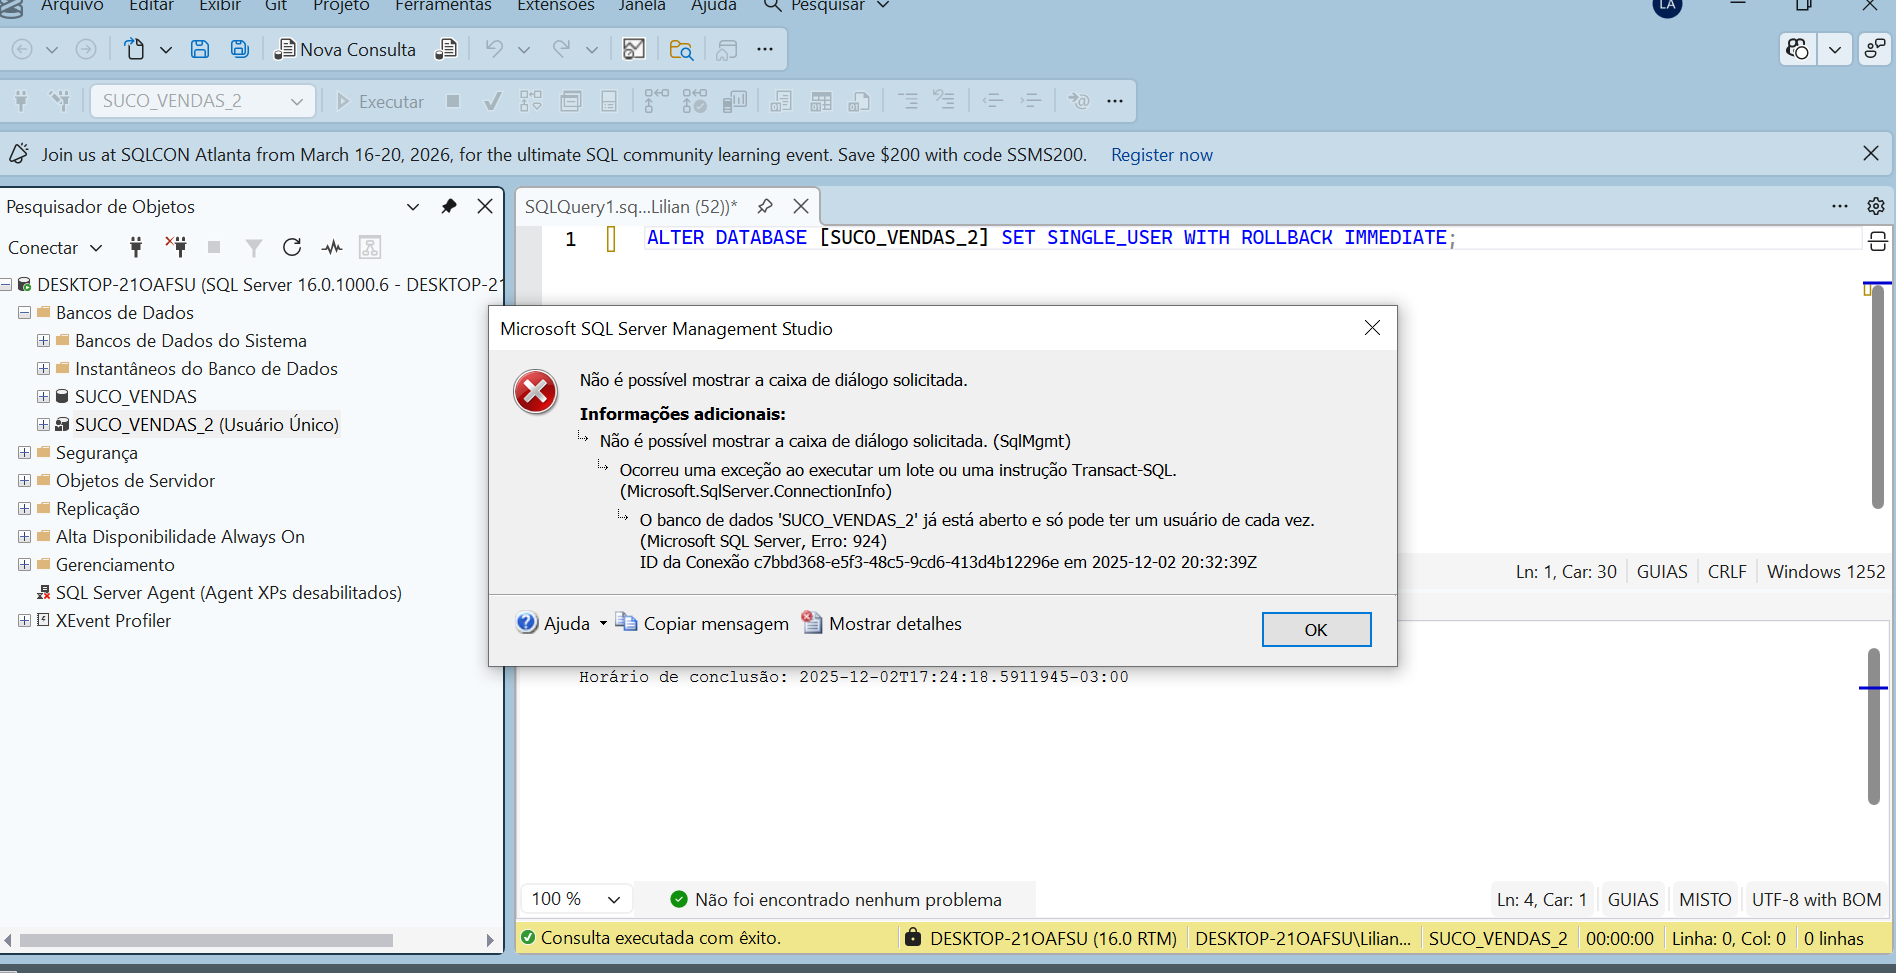Click the refresh icon in Pesquisador de Objetos

pyautogui.click(x=292, y=247)
